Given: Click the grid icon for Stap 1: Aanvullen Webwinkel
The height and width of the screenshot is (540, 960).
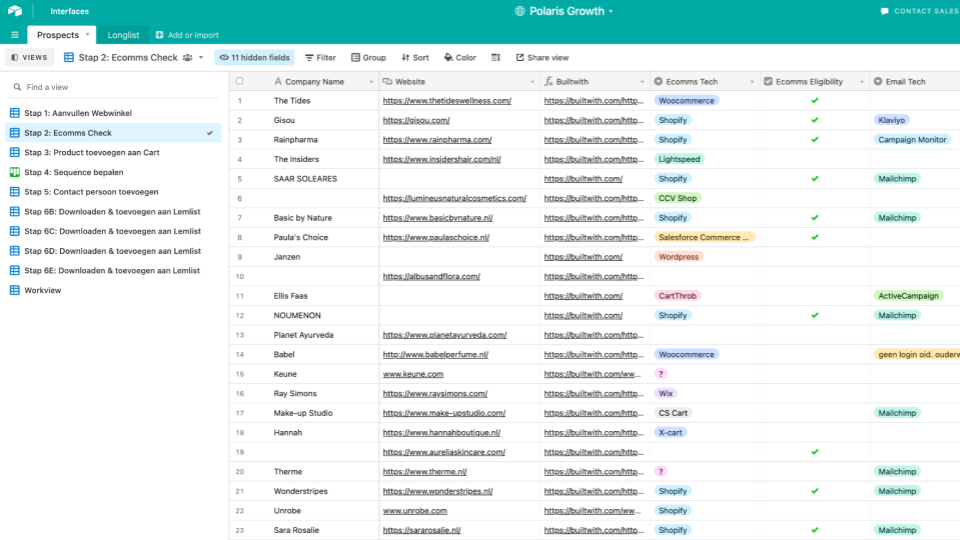Looking at the screenshot, I should coord(15,113).
